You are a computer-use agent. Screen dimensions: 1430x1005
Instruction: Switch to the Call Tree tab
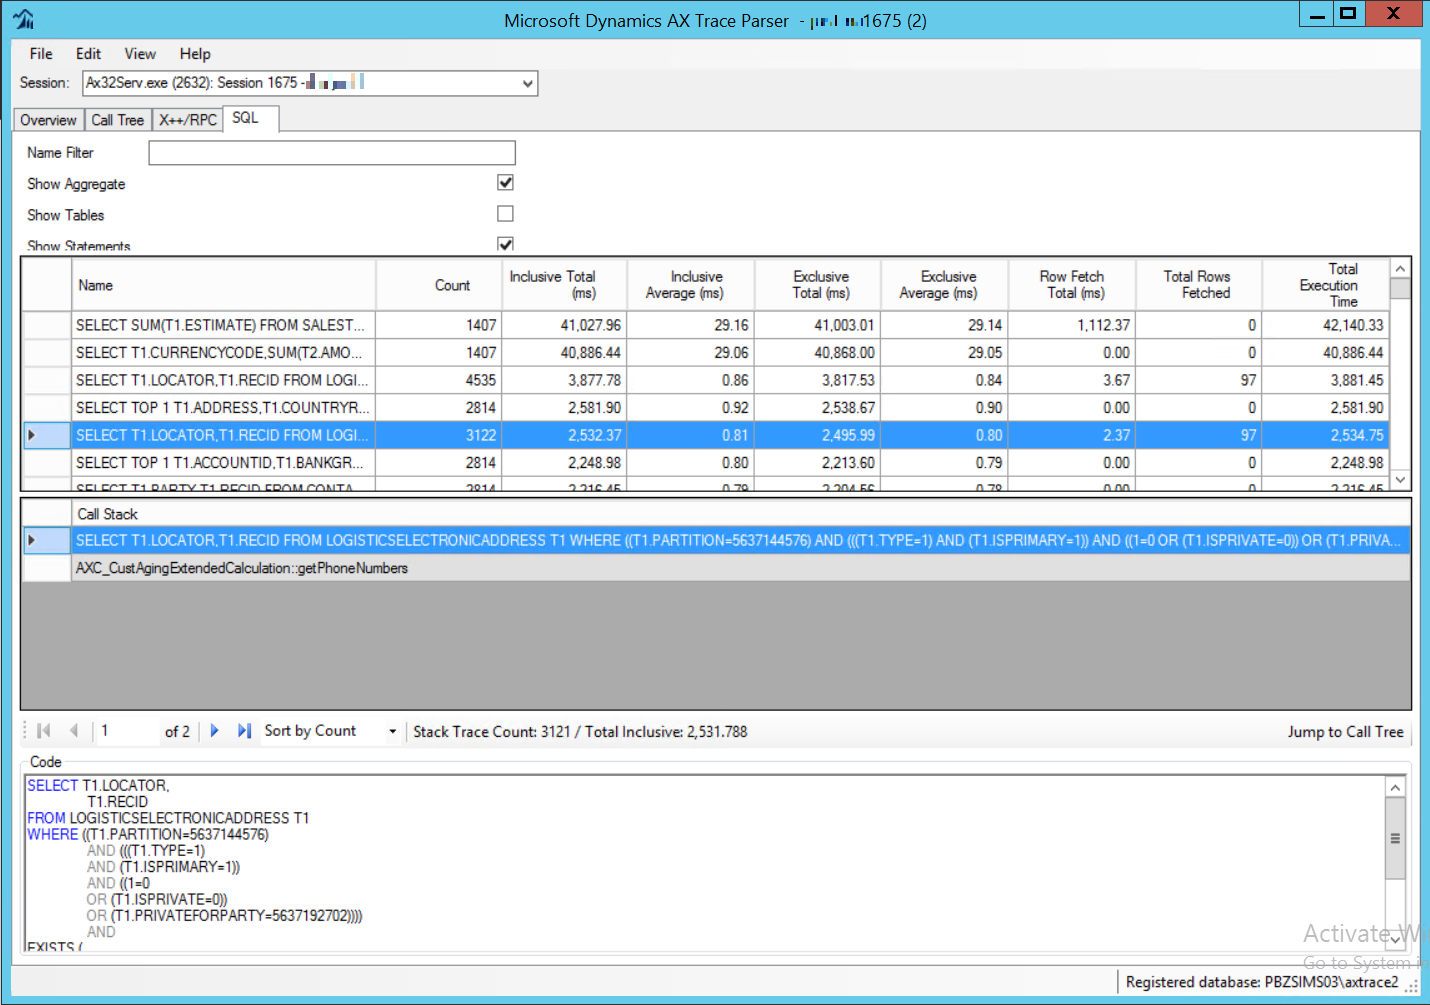[x=117, y=120]
